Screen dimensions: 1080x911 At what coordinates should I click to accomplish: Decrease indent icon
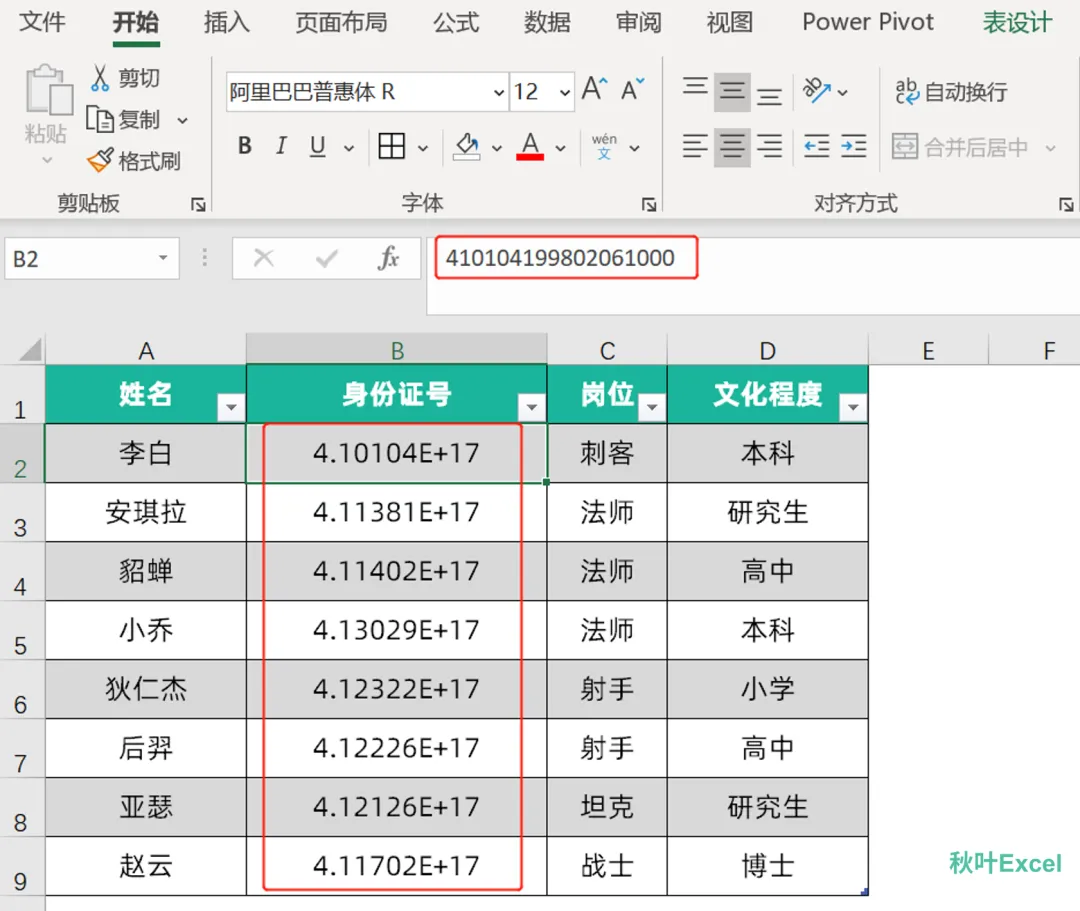817,147
